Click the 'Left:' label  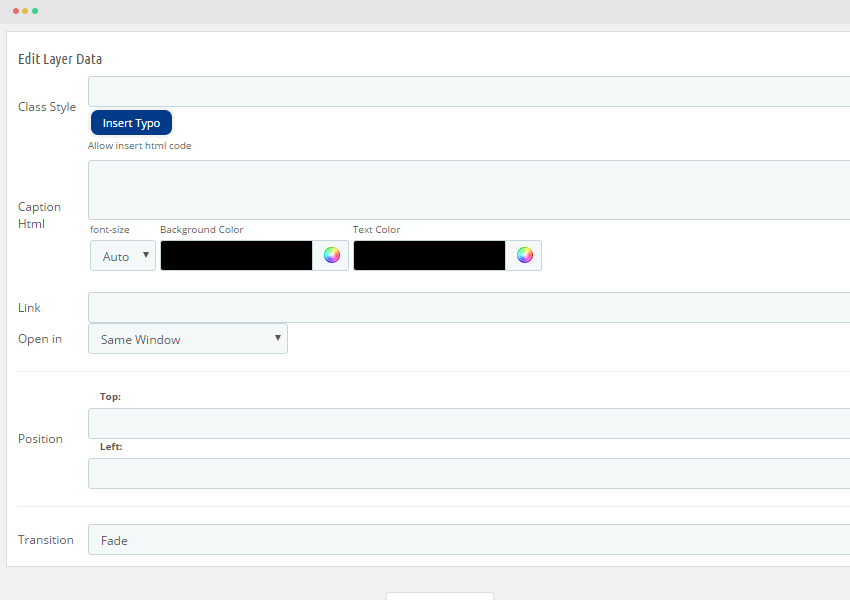click(111, 447)
